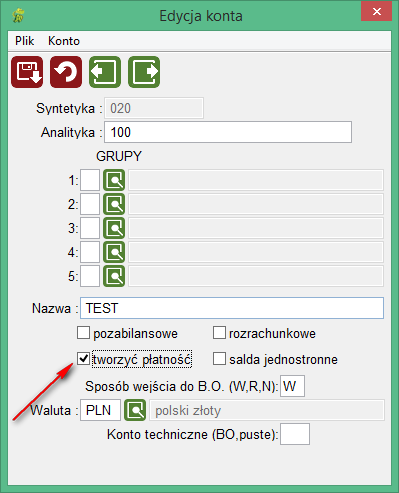Open the Plik menu

pos(24,41)
